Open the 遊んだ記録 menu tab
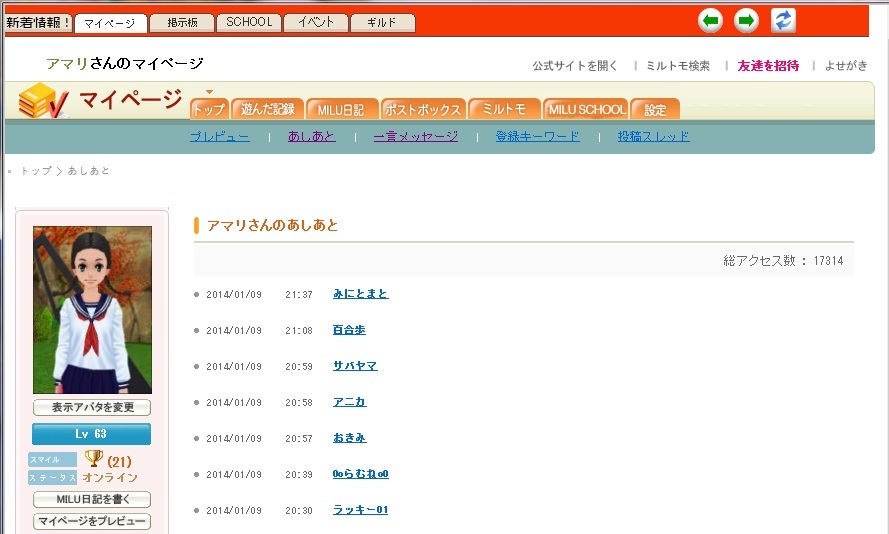Screen dimensions: 889x534 point(267,109)
